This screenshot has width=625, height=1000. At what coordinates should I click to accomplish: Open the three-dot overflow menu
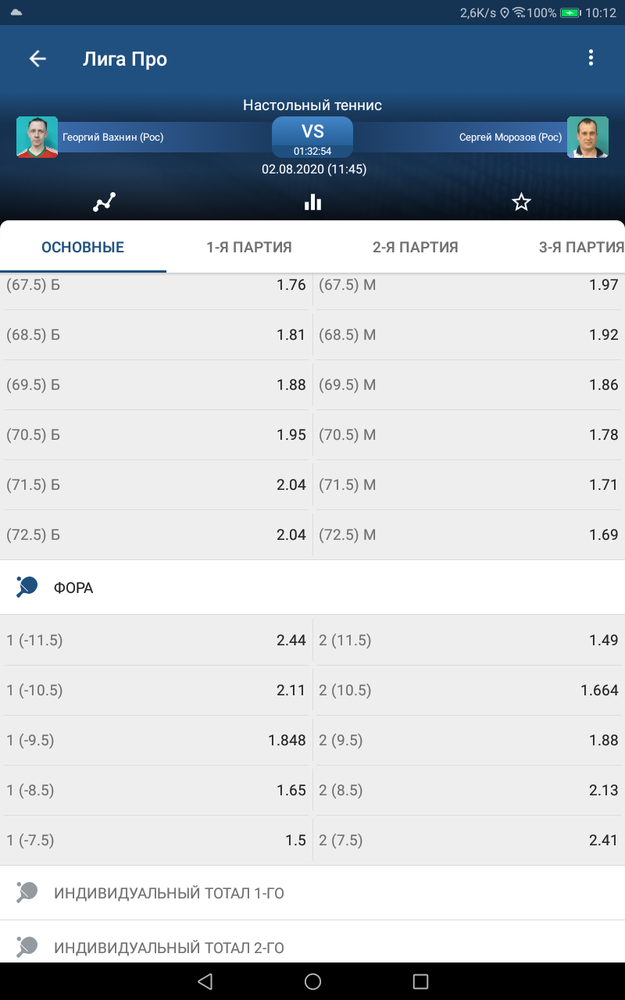591,58
